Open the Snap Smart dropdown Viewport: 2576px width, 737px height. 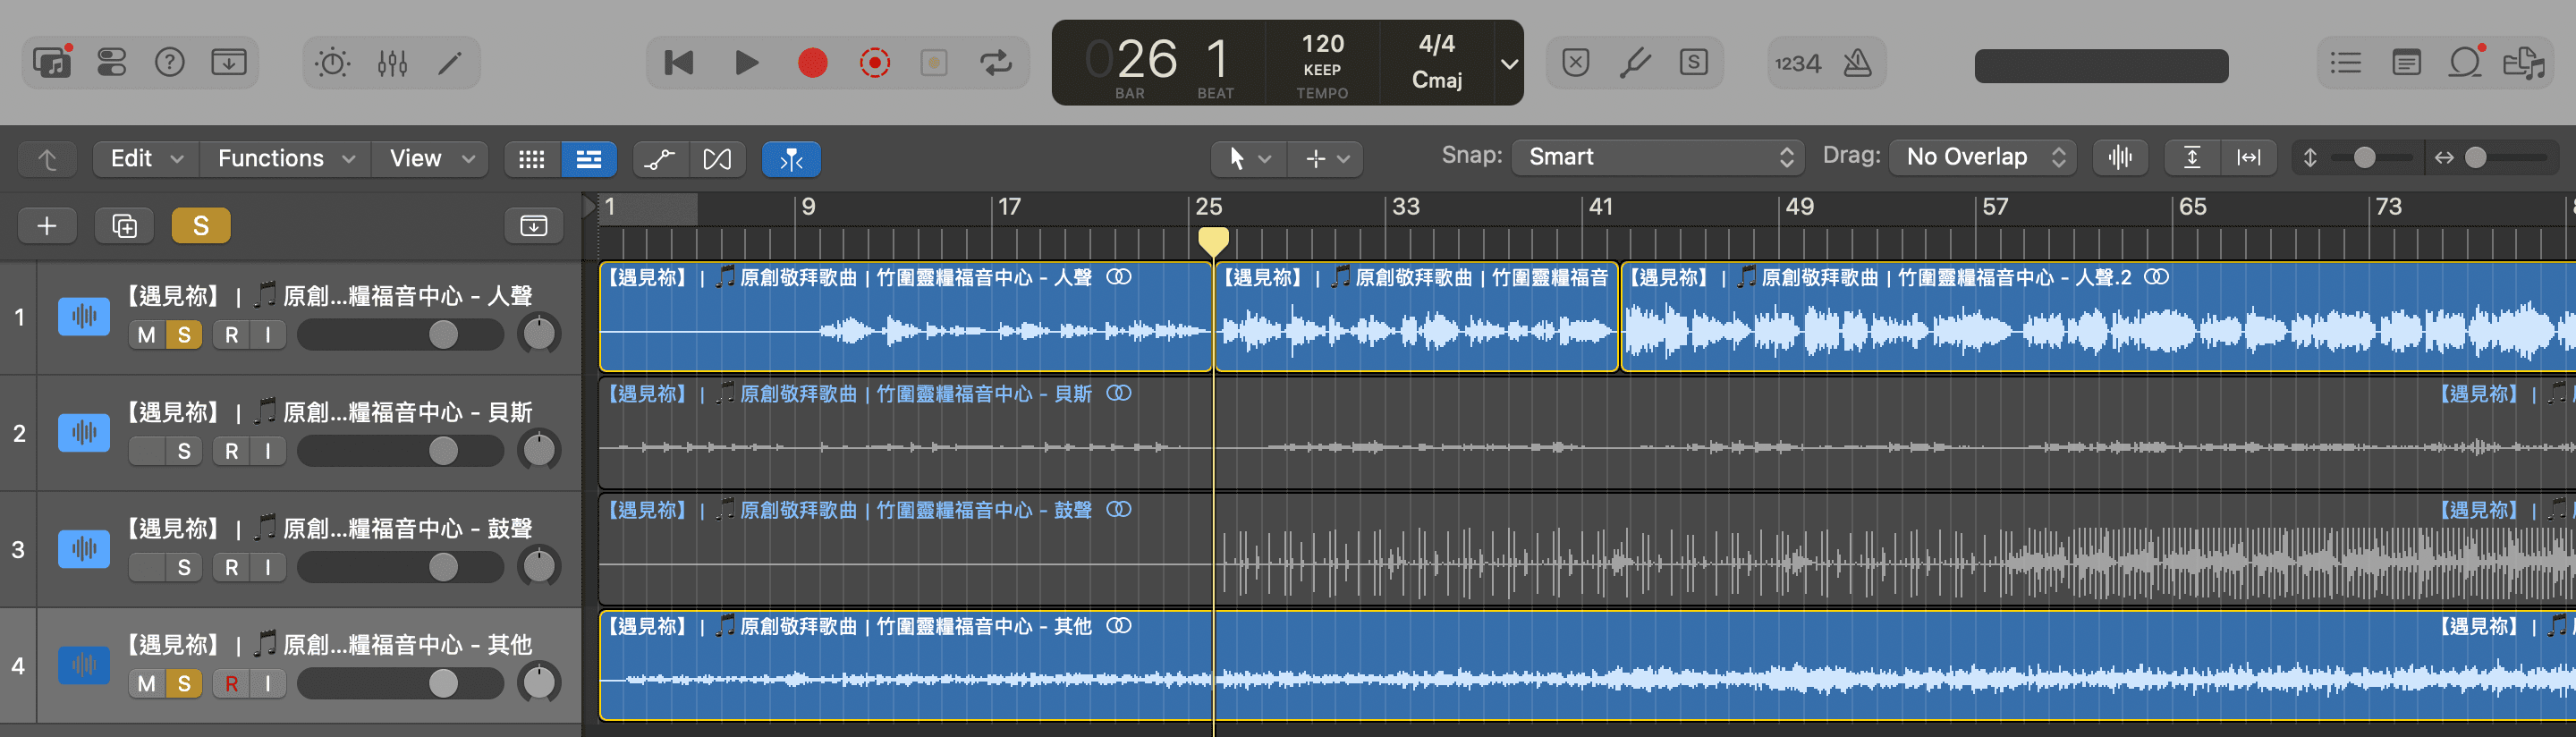point(1658,157)
